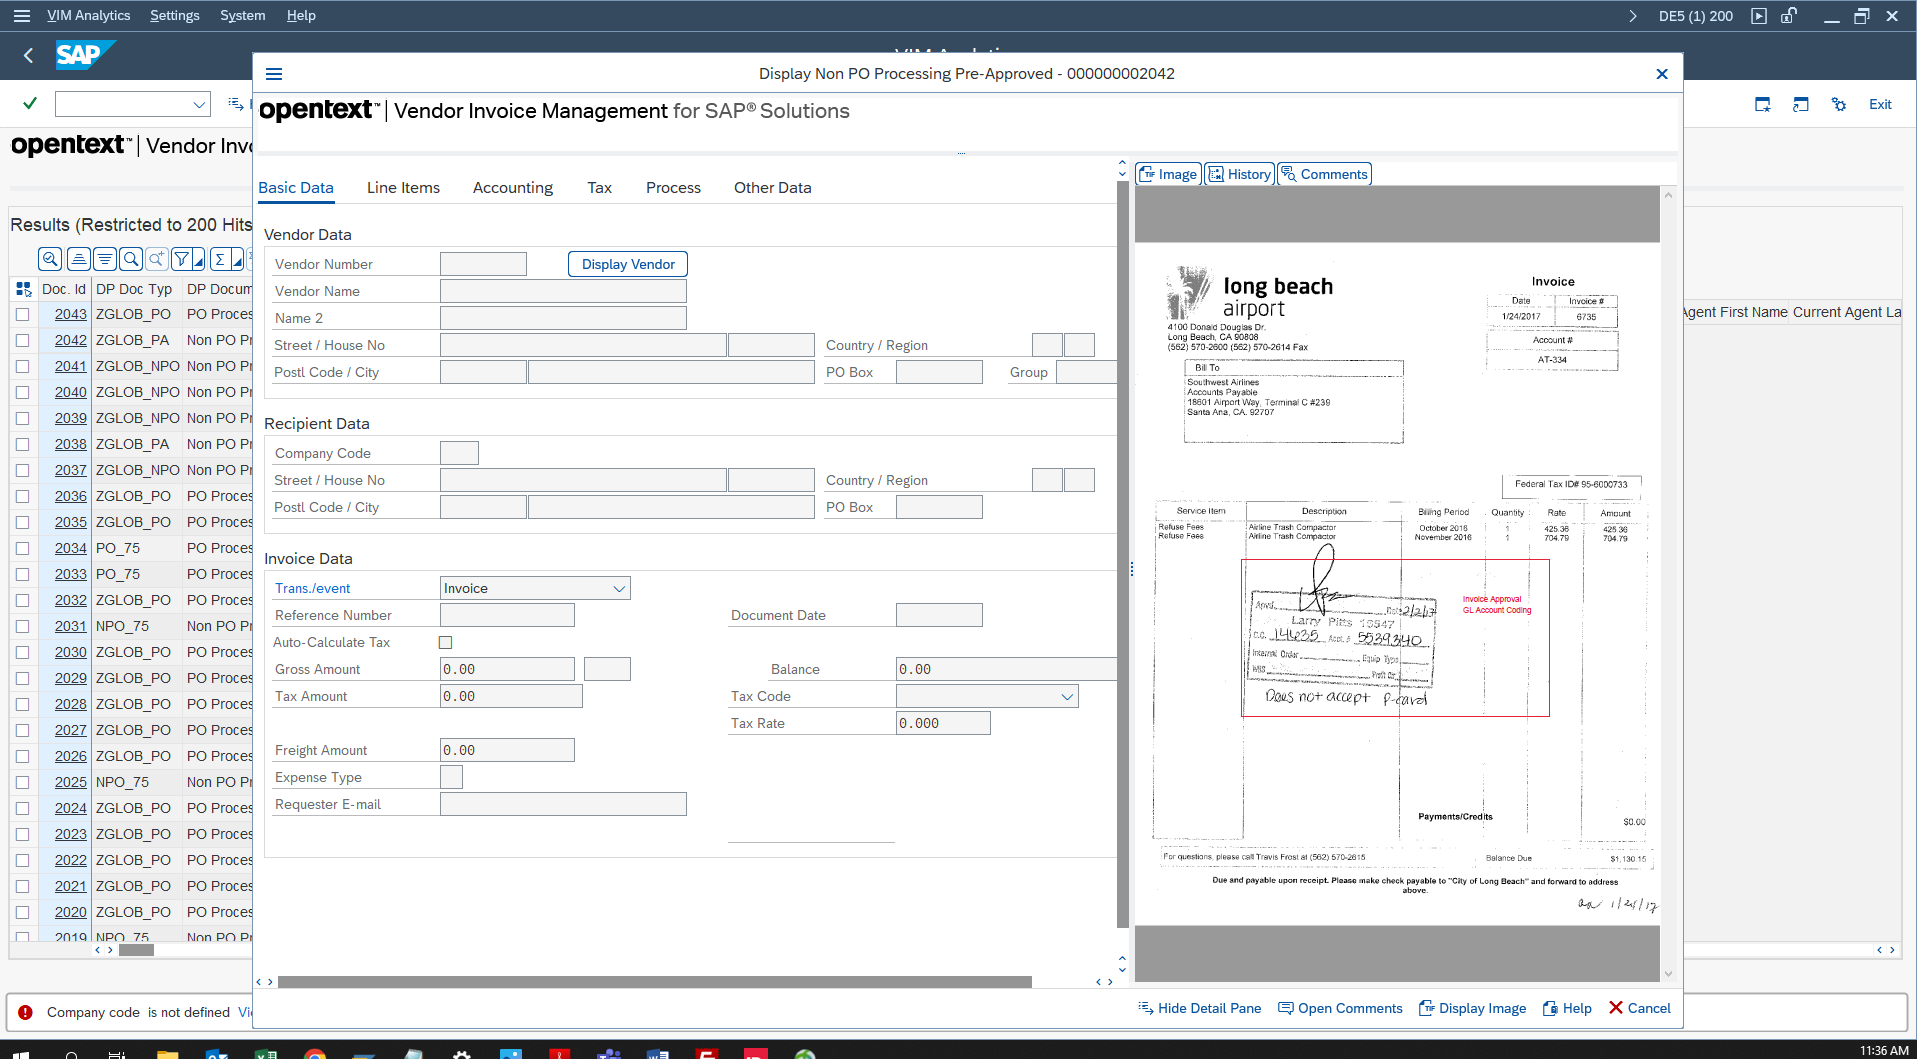
Task: Tick the row checkbox for document 2040
Action: [22, 392]
